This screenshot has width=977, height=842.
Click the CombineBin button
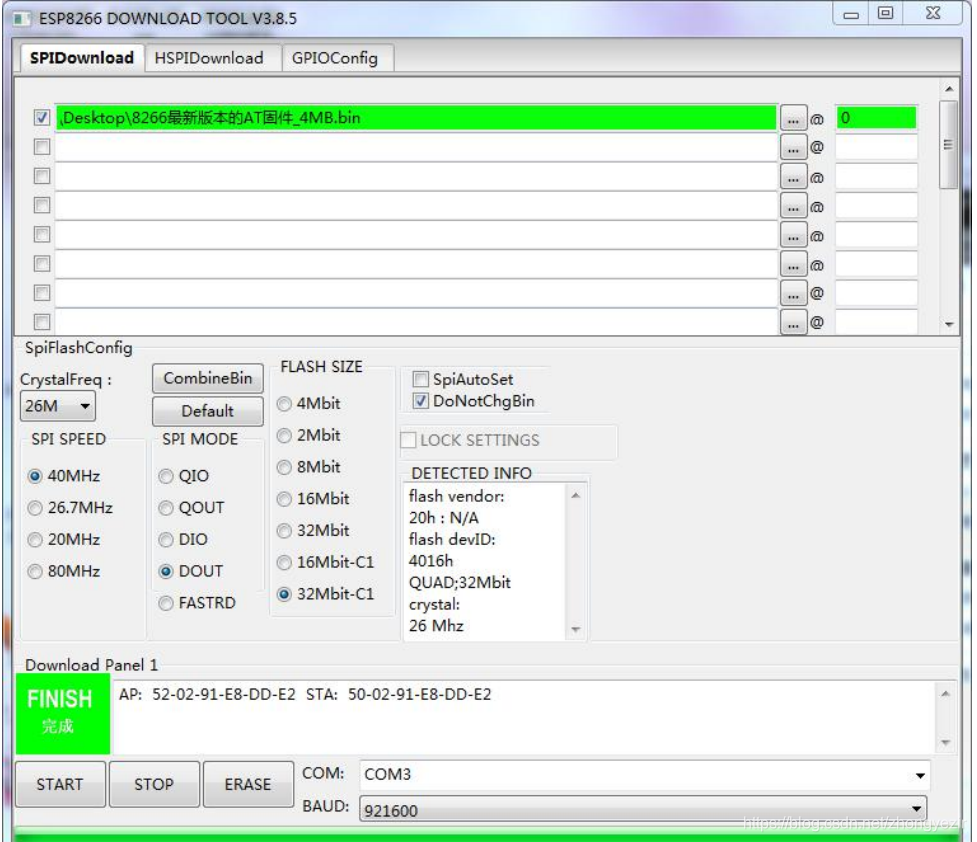(x=207, y=378)
